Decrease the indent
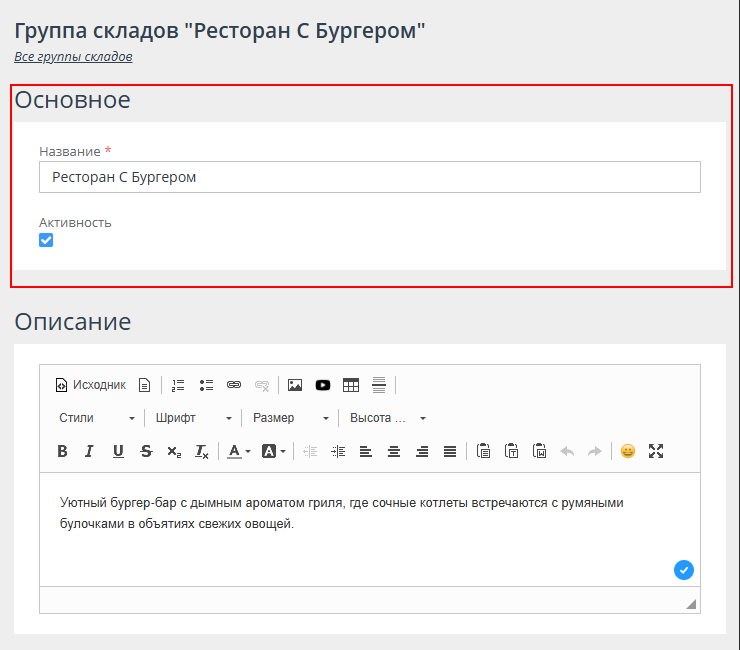 (x=310, y=452)
